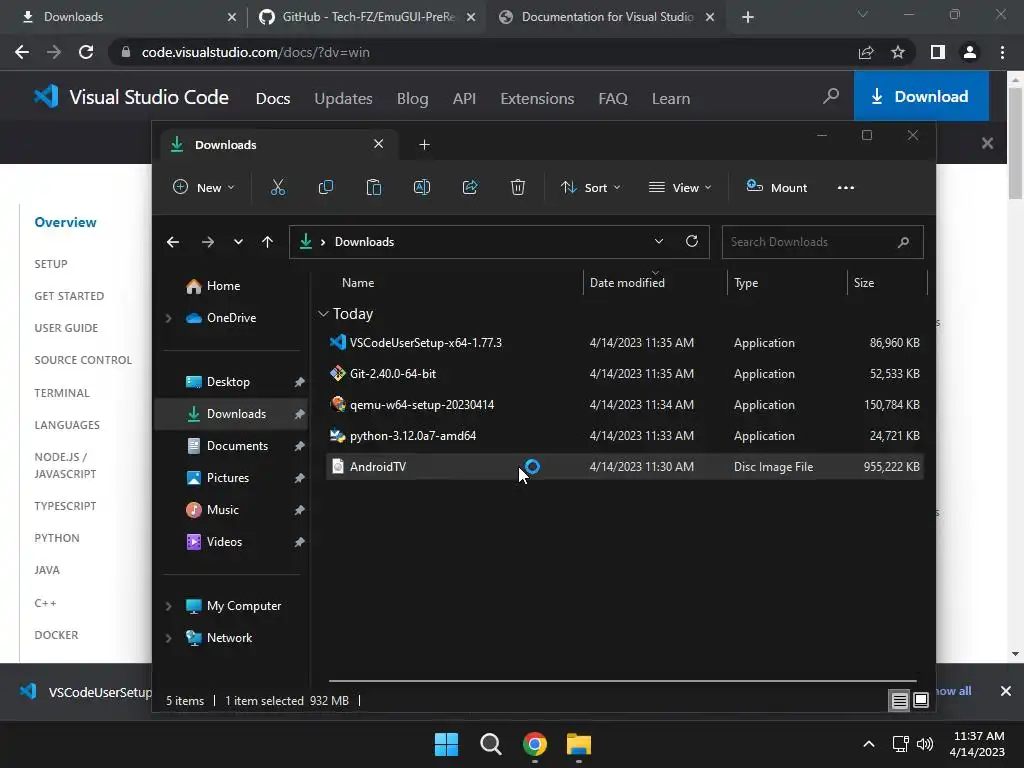Switch to GitHub Tech-FZ/EmuGUI Chrome tab

pyautogui.click(x=367, y=17)
